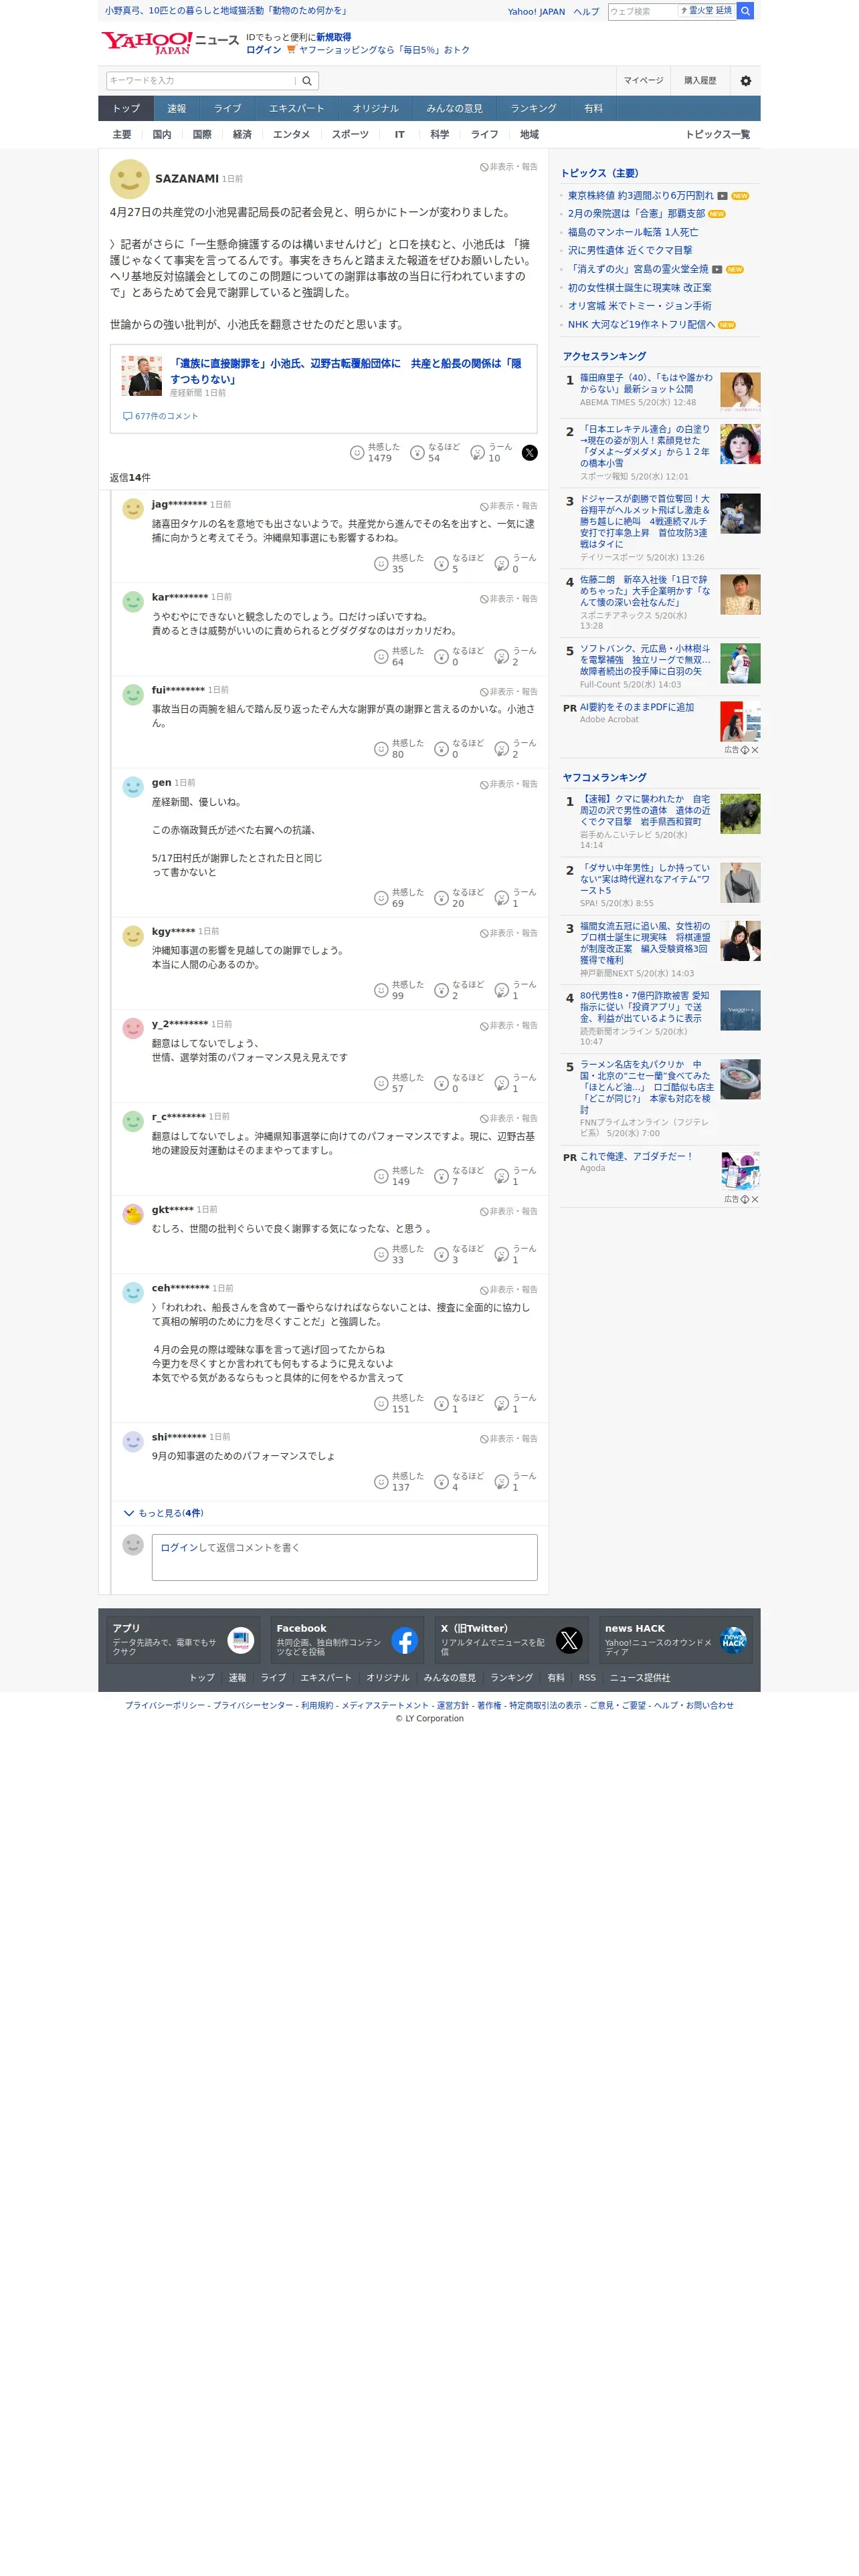
Task: Expand もっと見る(4件) replies
Action: pos(163,1514)
